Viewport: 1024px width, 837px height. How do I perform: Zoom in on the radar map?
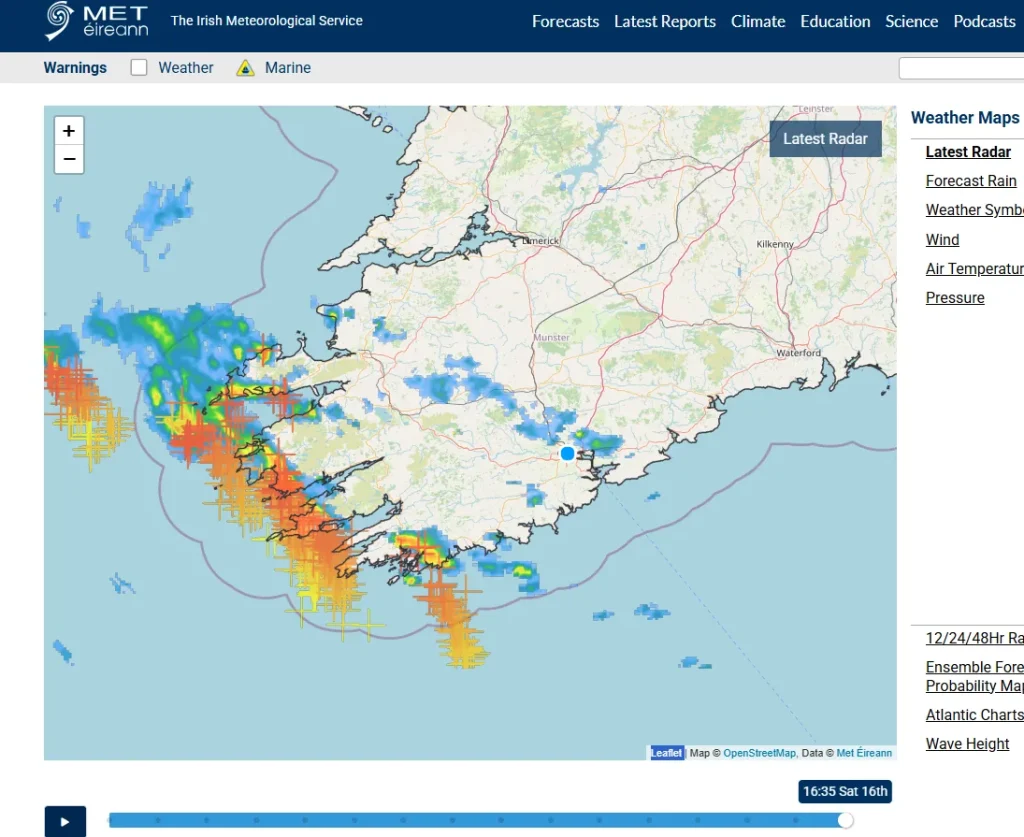coord(68,130)
